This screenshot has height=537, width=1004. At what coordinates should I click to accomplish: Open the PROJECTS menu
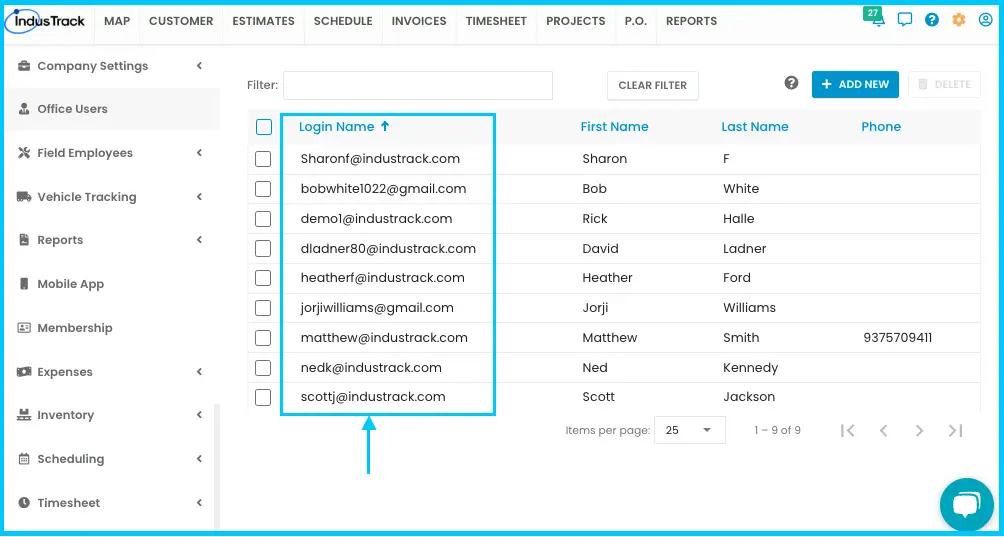pos(576,21)
